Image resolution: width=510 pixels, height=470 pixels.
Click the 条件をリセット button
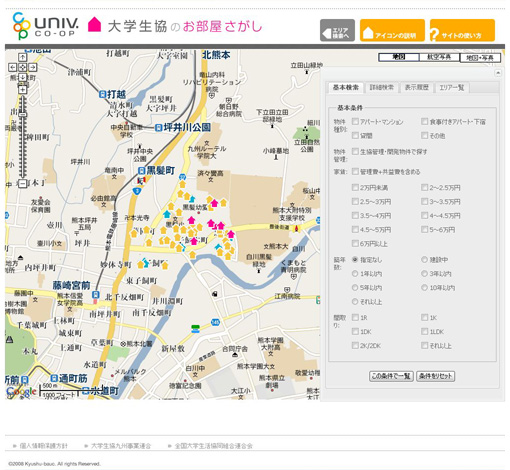(x=436, y=376)
